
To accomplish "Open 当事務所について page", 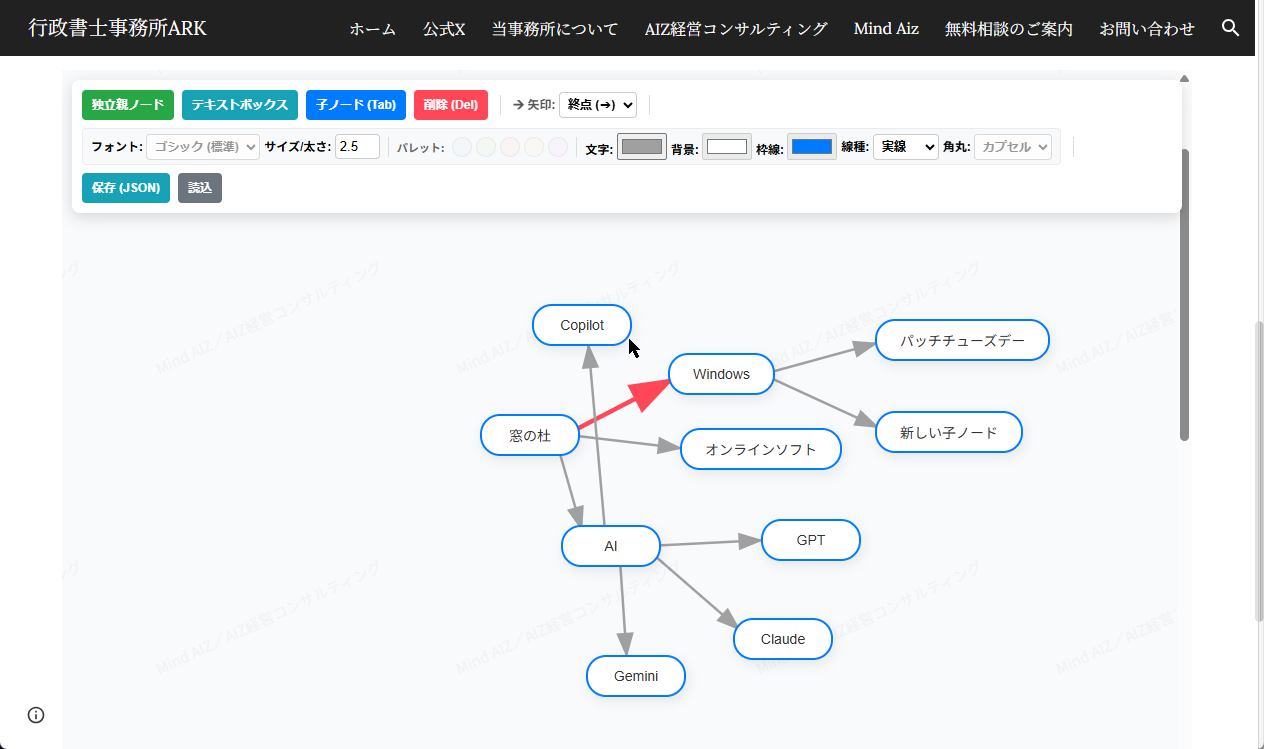I will click(x=555, y=29).
